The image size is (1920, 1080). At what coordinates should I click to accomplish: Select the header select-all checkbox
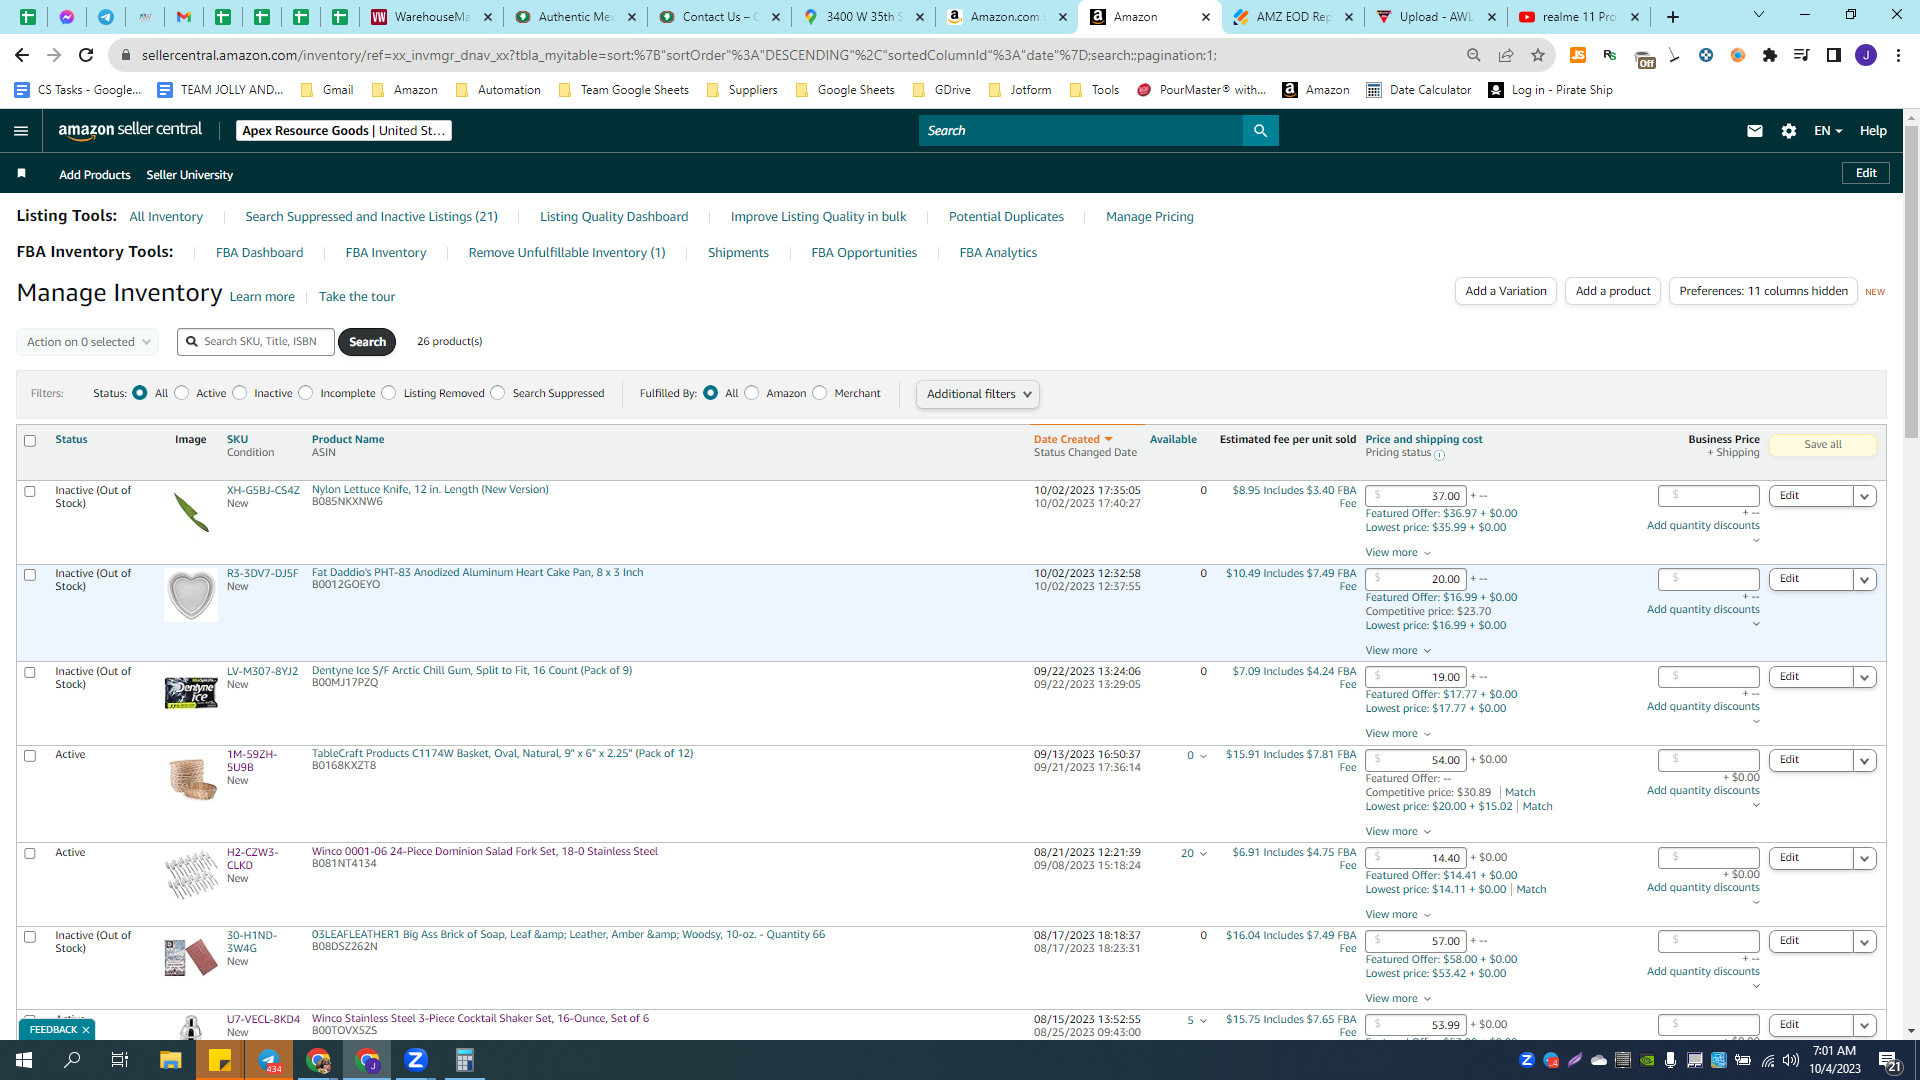click(30, 441)
